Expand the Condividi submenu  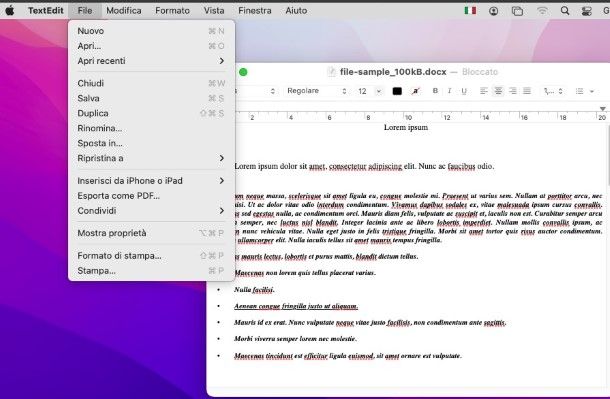point(151,211)
